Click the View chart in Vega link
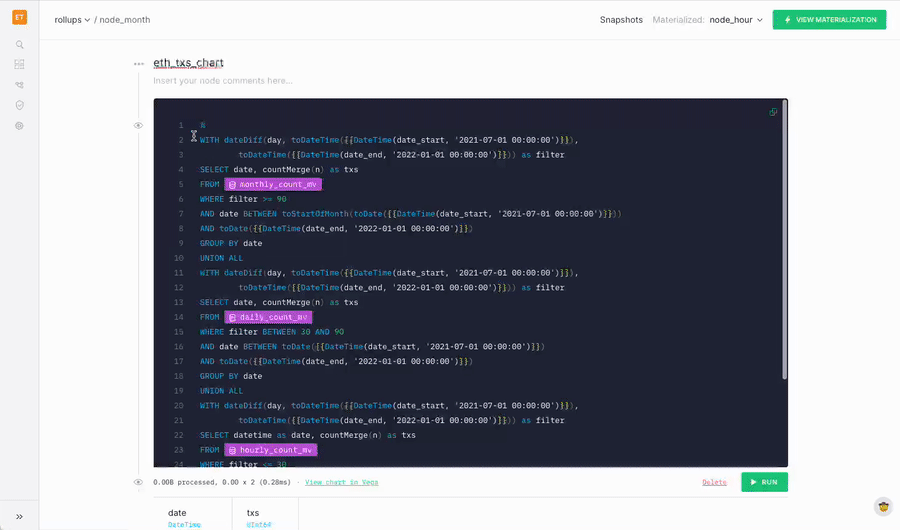The width and height of the screenshot is (900, 530). coord(341,482)
